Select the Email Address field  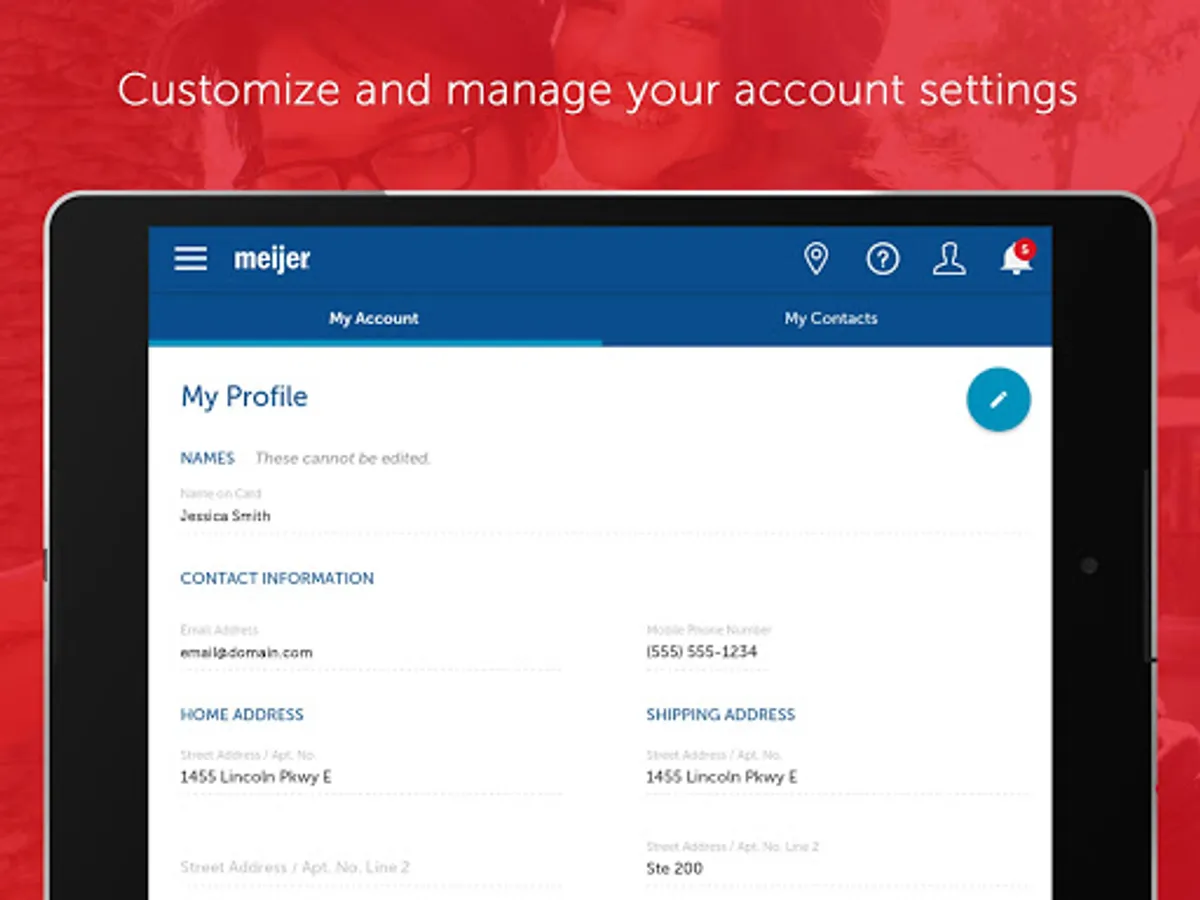point(371,645)
